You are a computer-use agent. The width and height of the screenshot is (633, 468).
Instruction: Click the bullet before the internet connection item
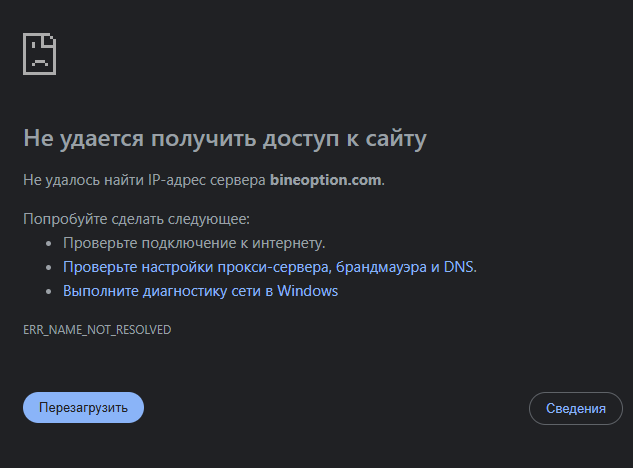pos(50,243)
